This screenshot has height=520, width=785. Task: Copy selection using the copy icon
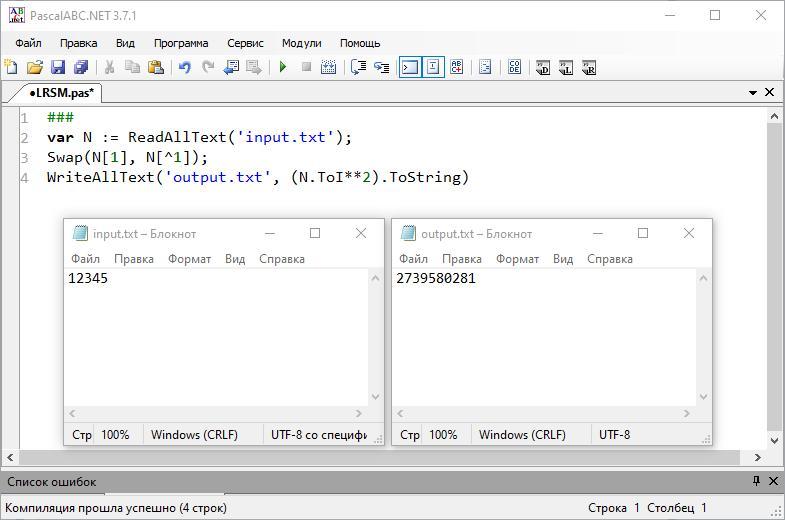[133, 67]
